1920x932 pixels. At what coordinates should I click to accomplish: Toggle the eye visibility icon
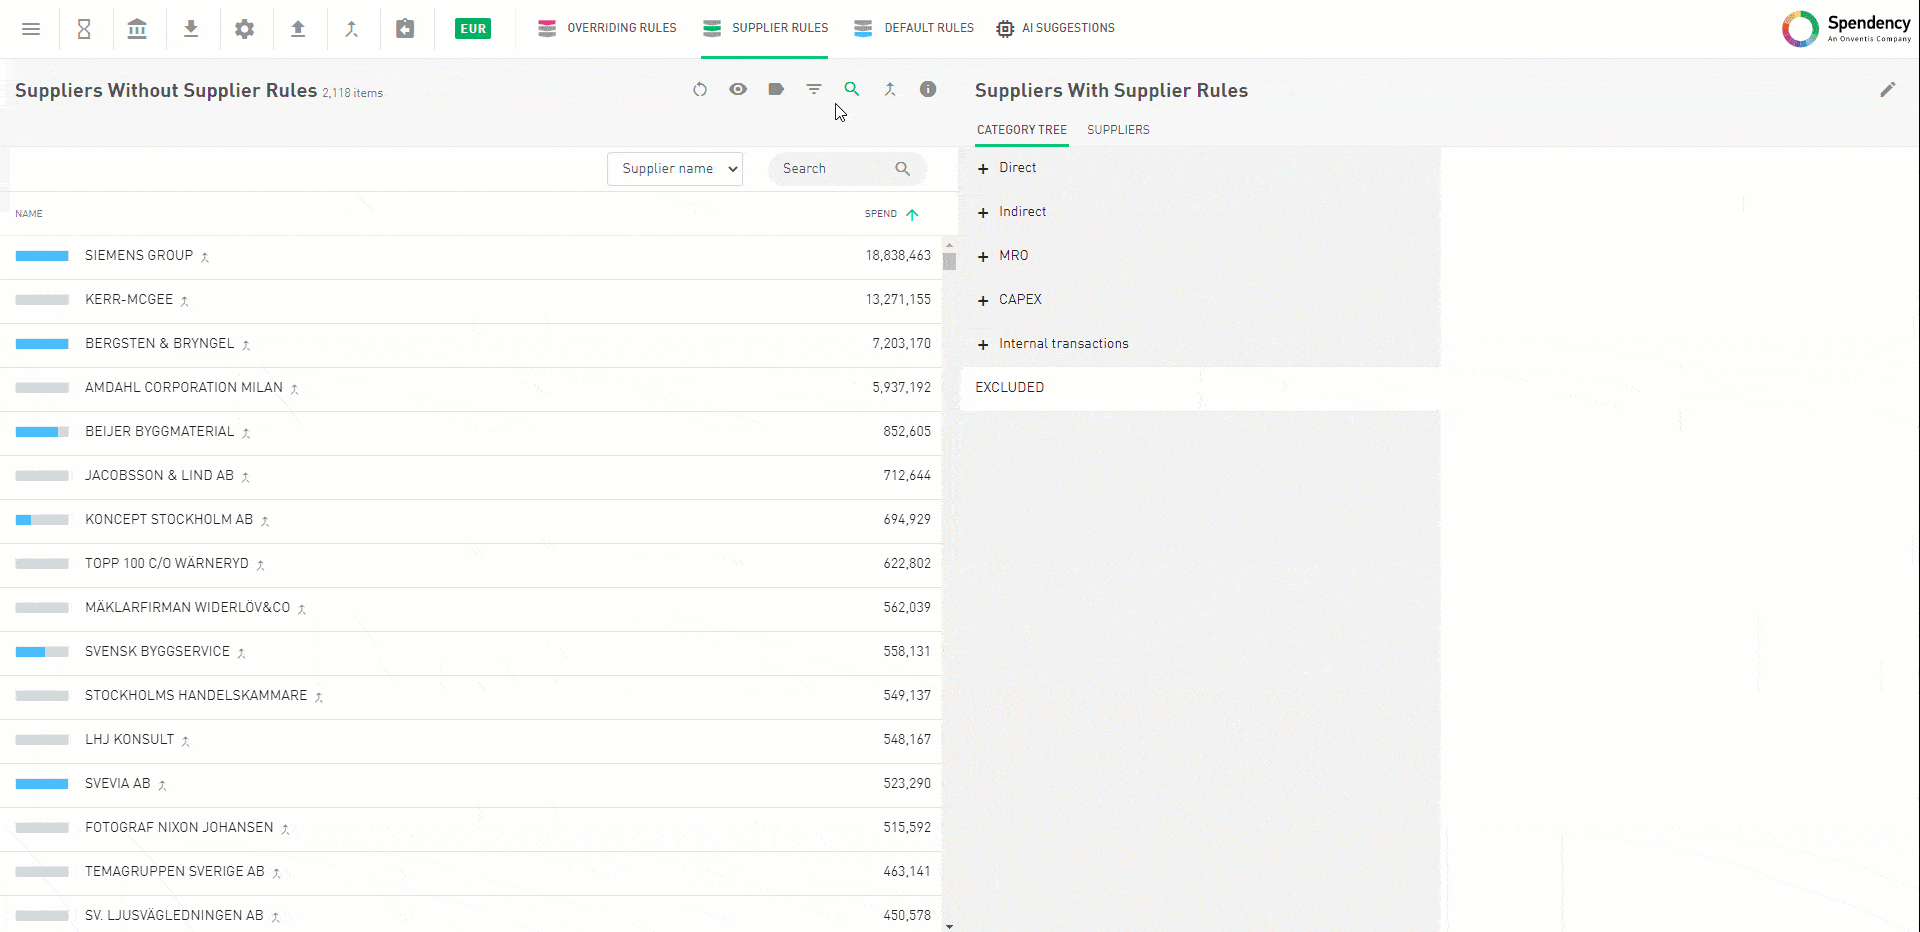738,90
